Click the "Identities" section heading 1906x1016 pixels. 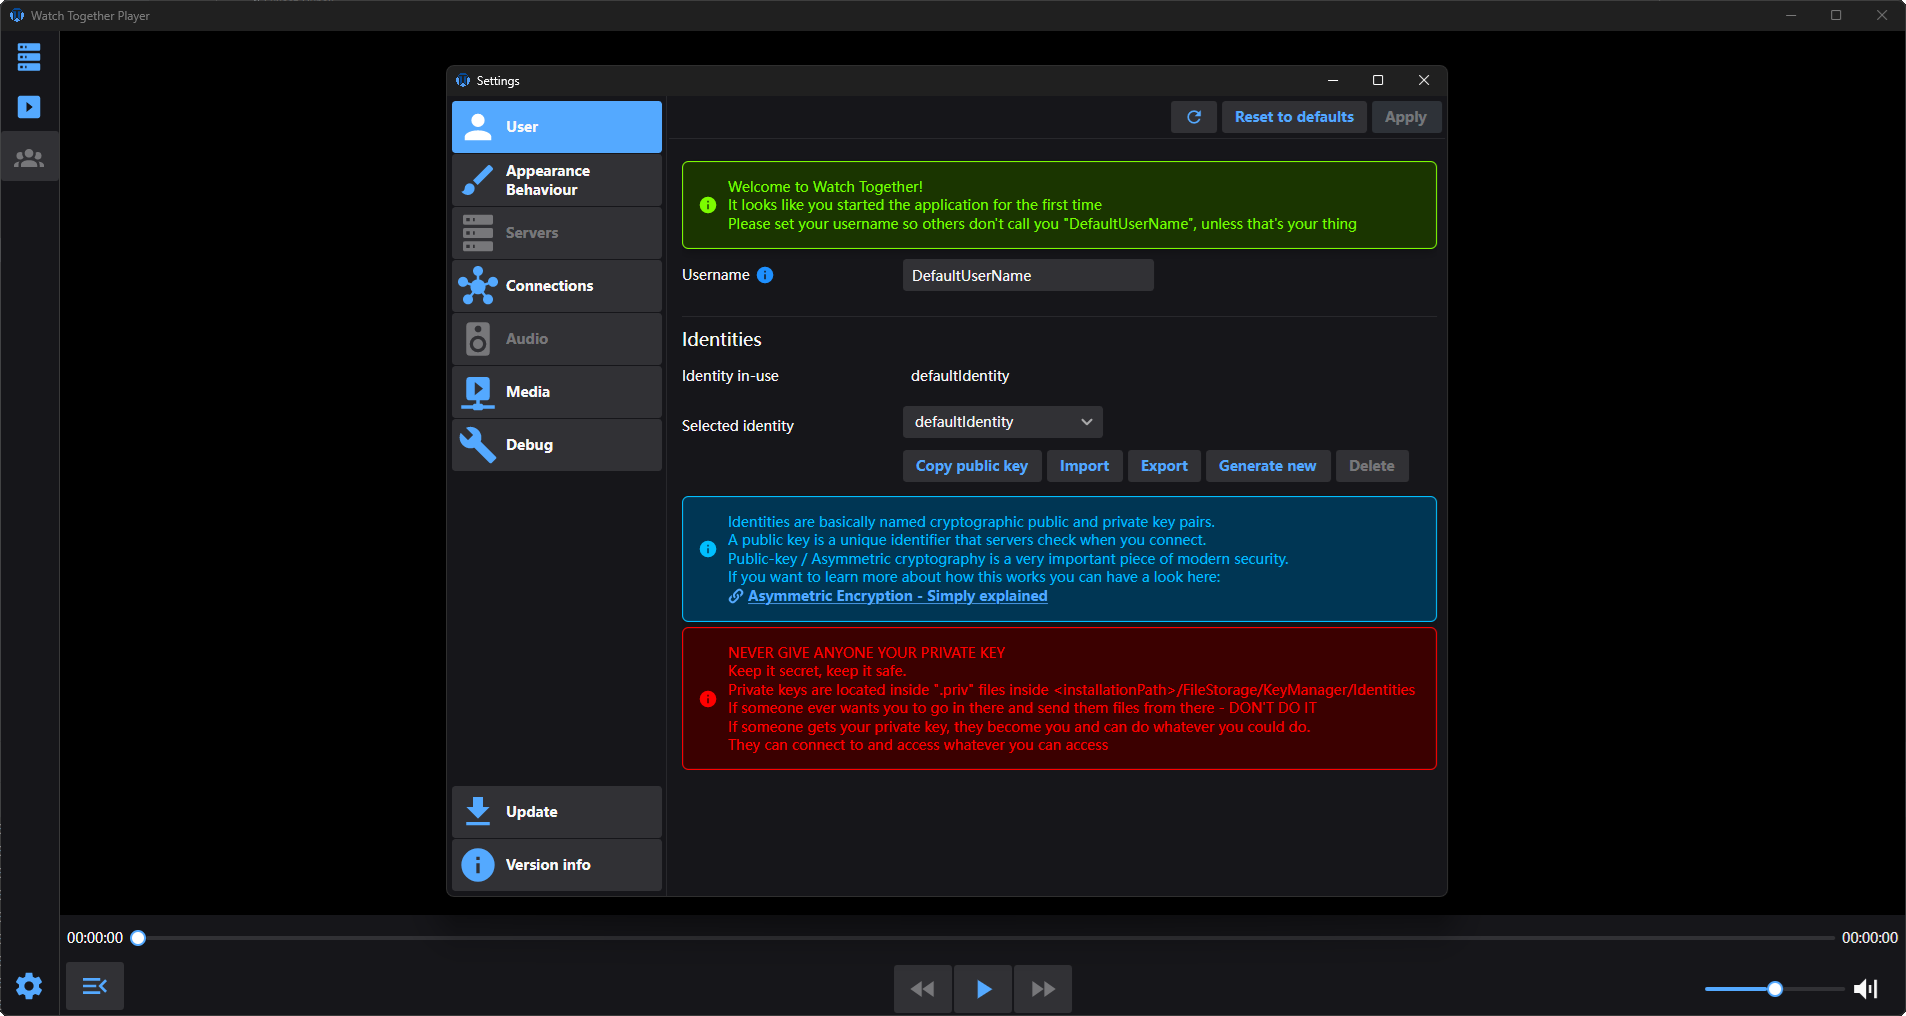[x=722, y=340]
